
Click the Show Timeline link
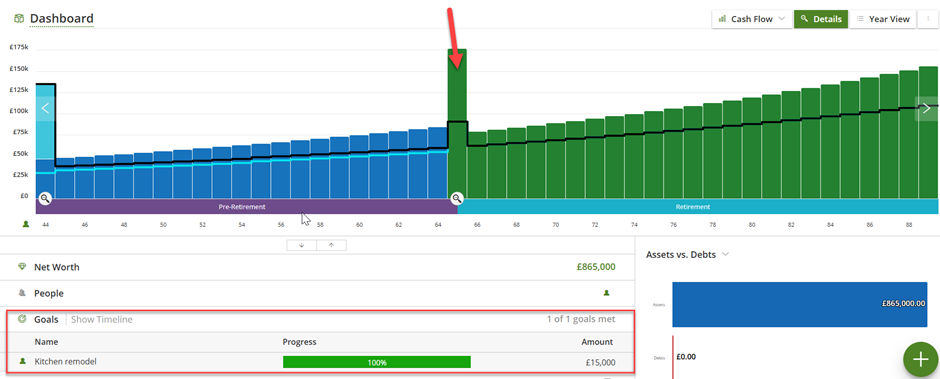tap(102, 319)
